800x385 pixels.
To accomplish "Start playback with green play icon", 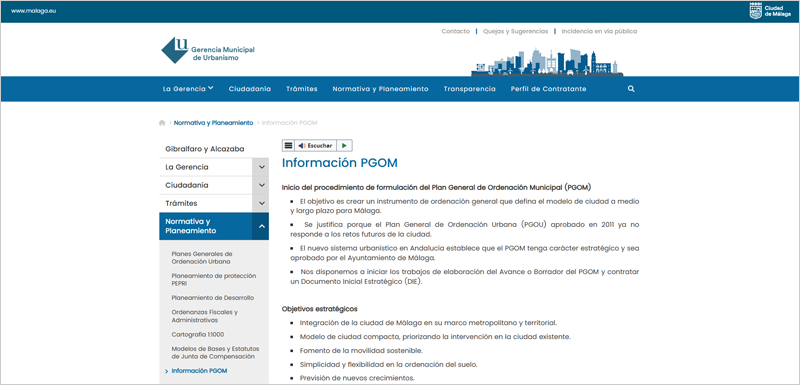I will point(344,146).
